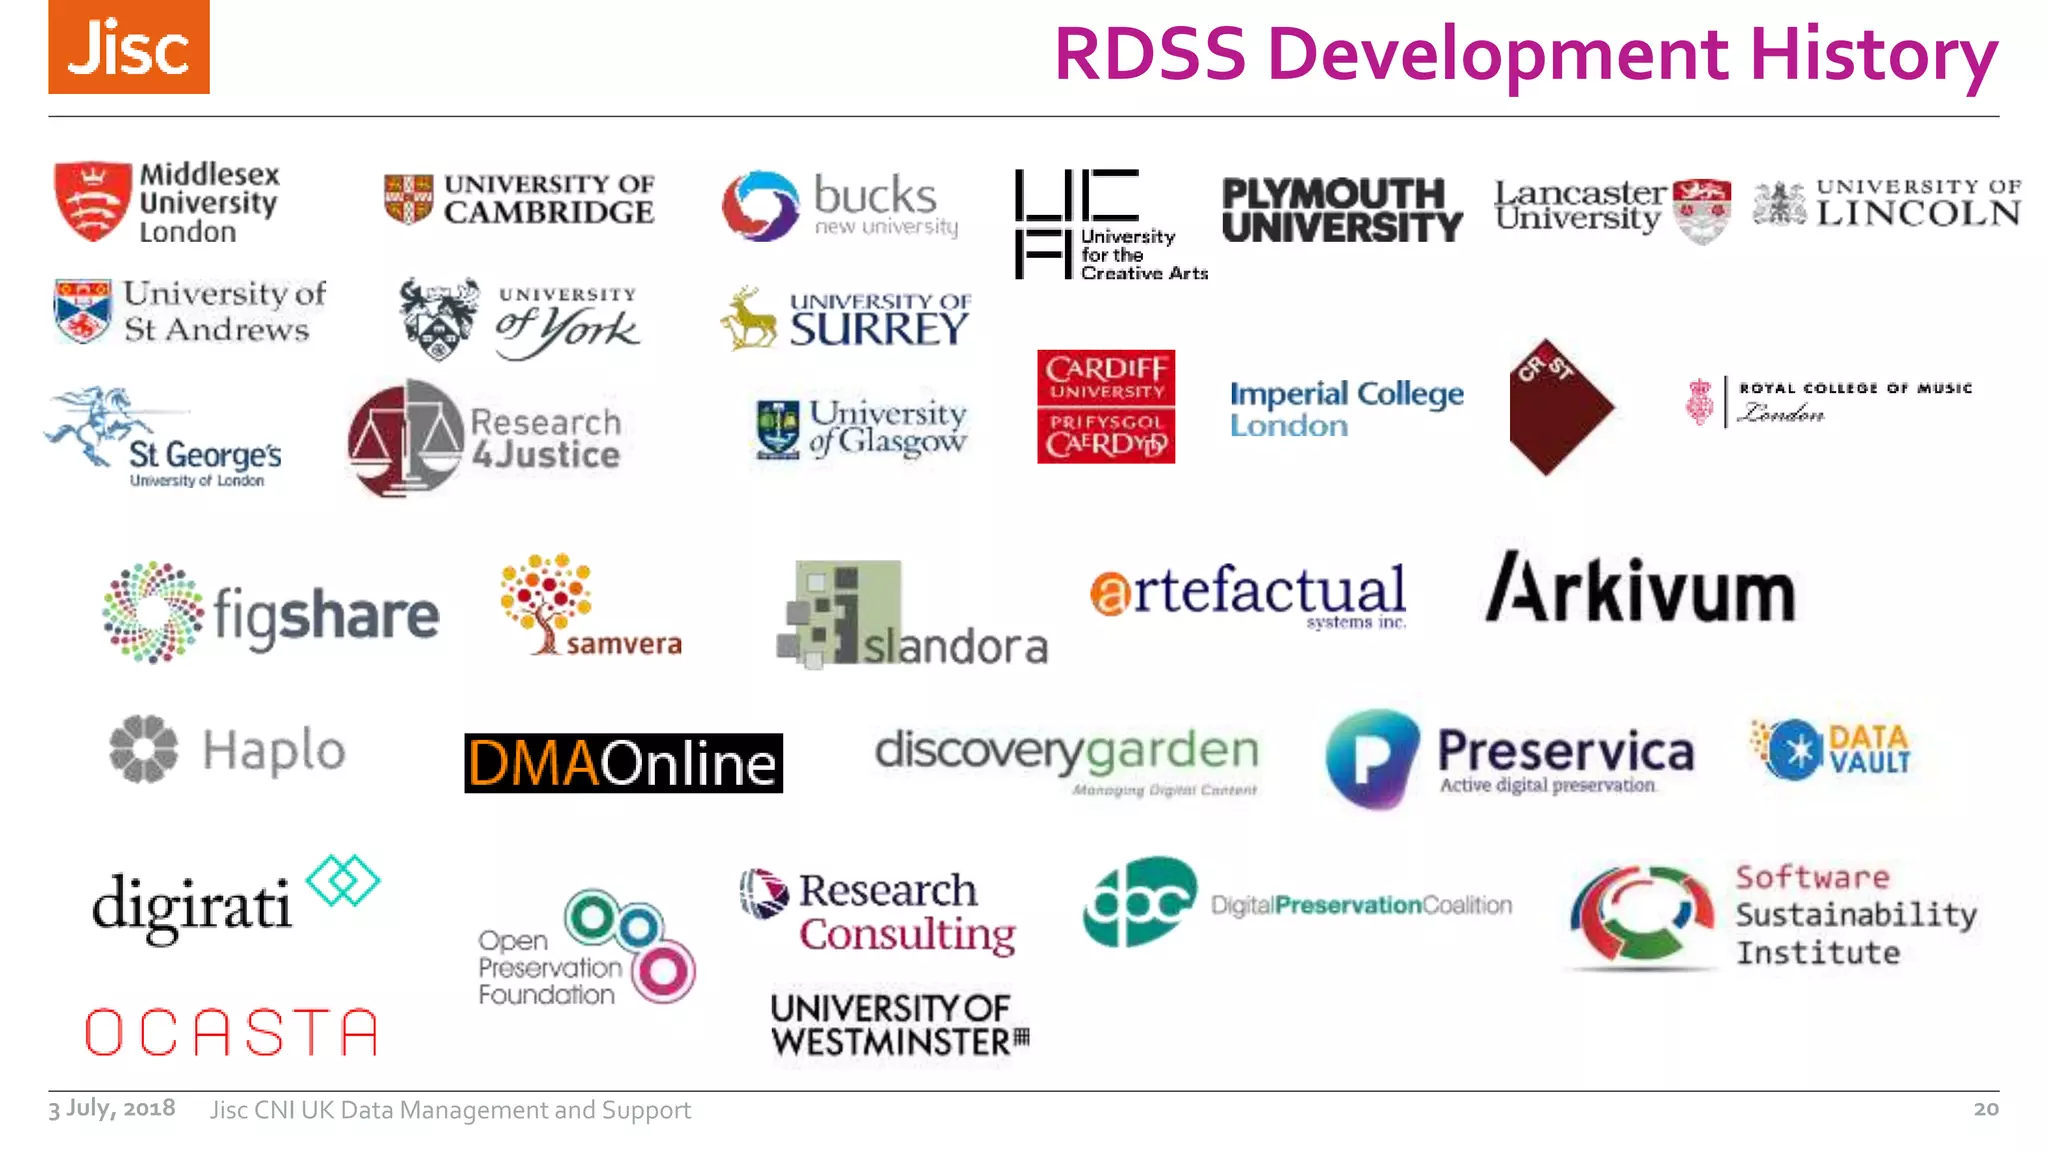Click the RDSS Development History title
Screen dimensions: 2048x1152
1526,54
